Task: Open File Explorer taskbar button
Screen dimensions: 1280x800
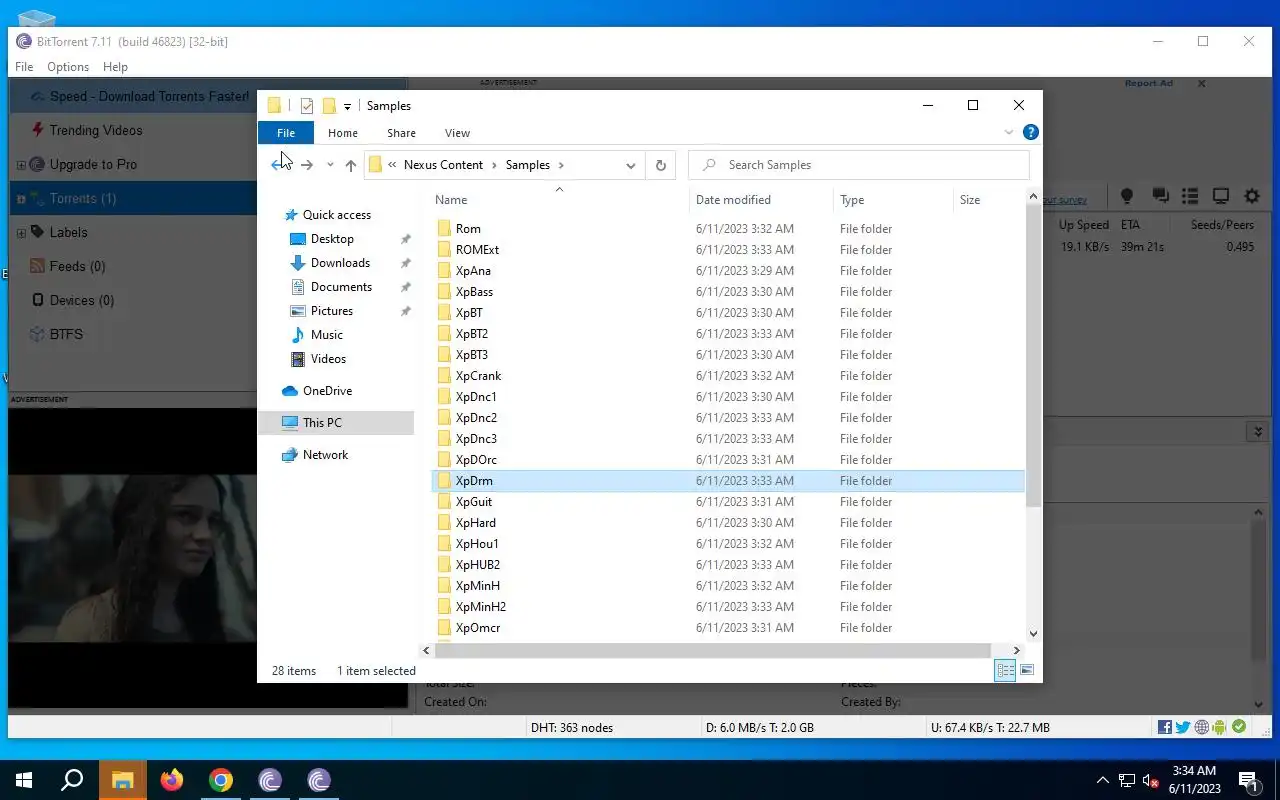Action: click(123, 780)
